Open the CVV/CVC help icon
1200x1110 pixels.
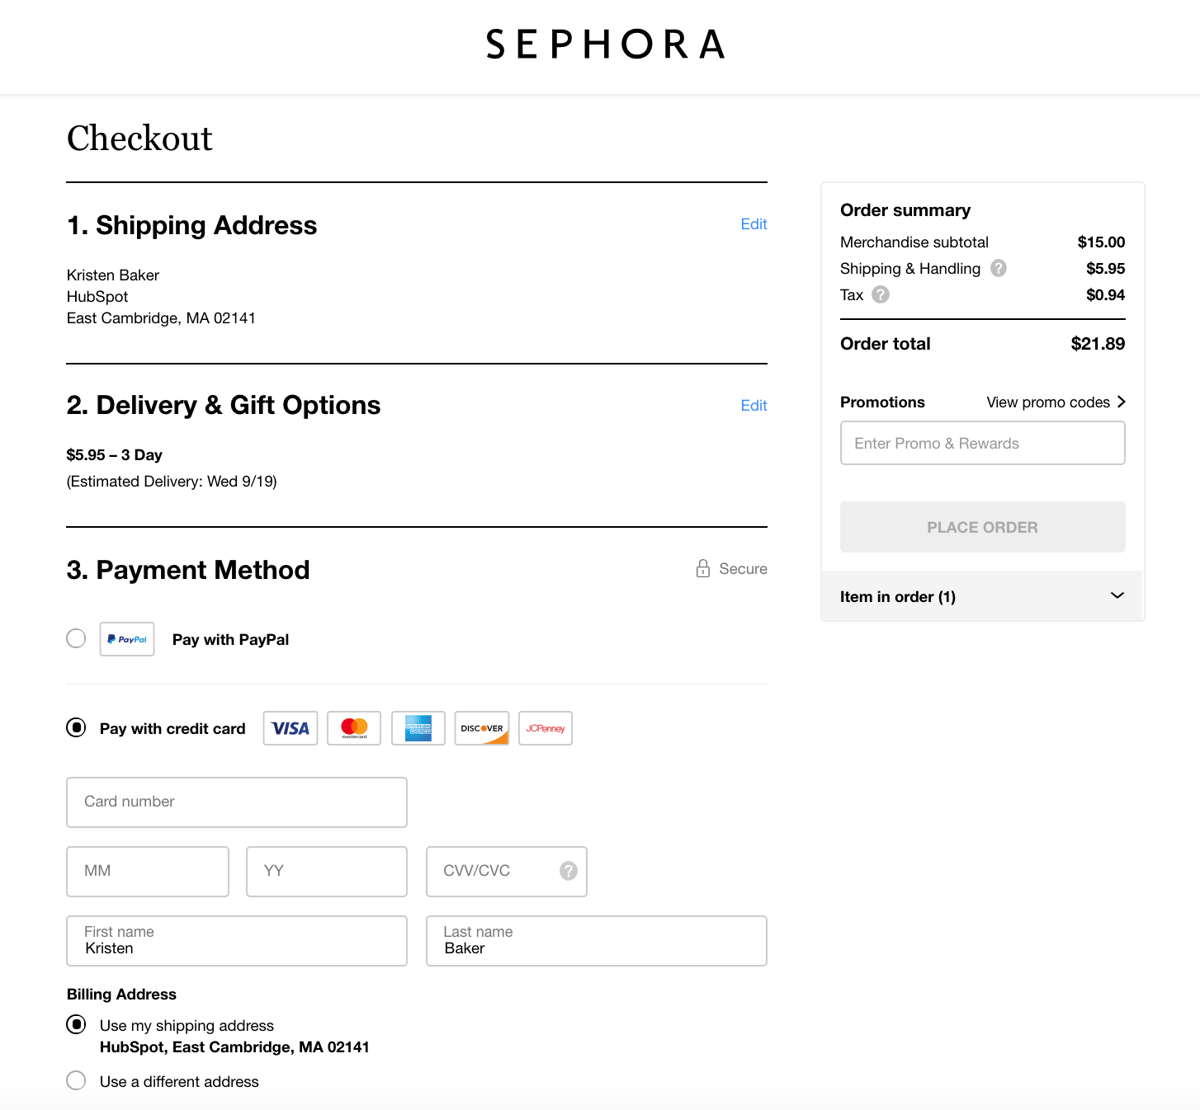567,871
